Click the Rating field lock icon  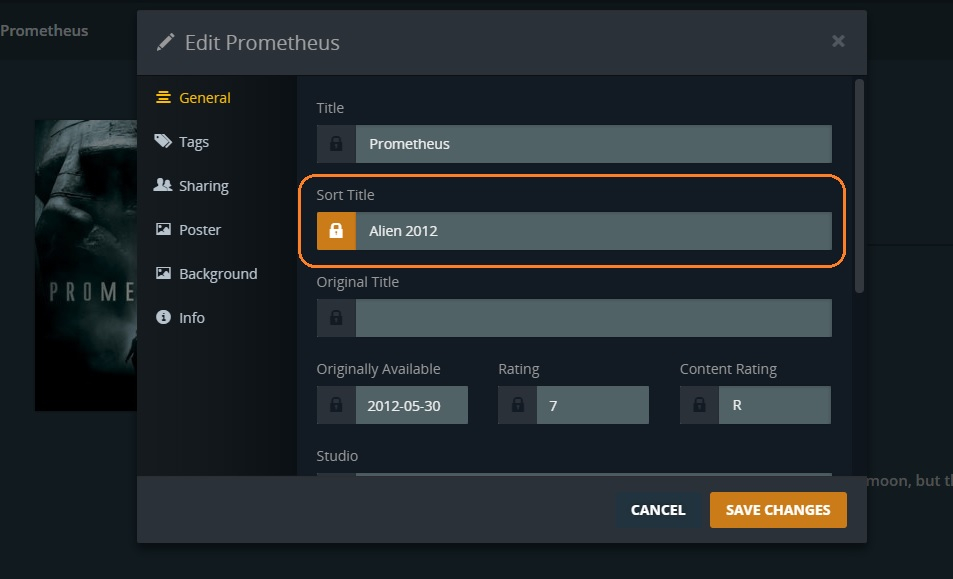tap(517, 405)
